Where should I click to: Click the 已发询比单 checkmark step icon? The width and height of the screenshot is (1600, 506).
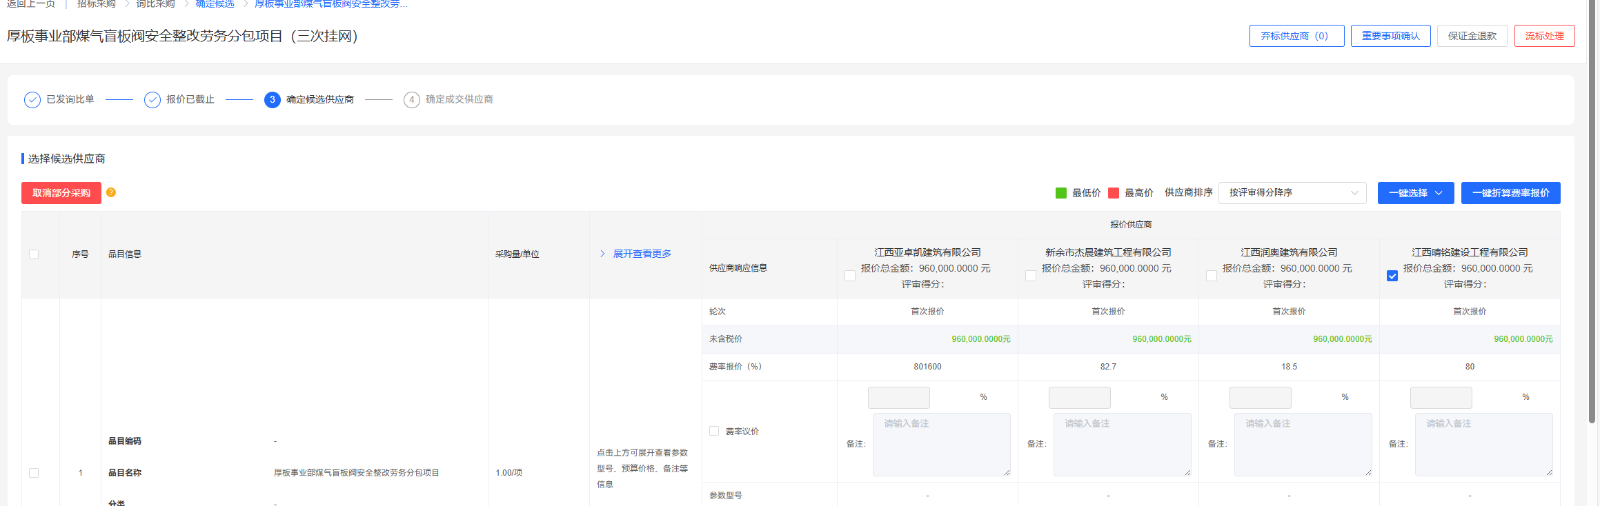[32, 100]
